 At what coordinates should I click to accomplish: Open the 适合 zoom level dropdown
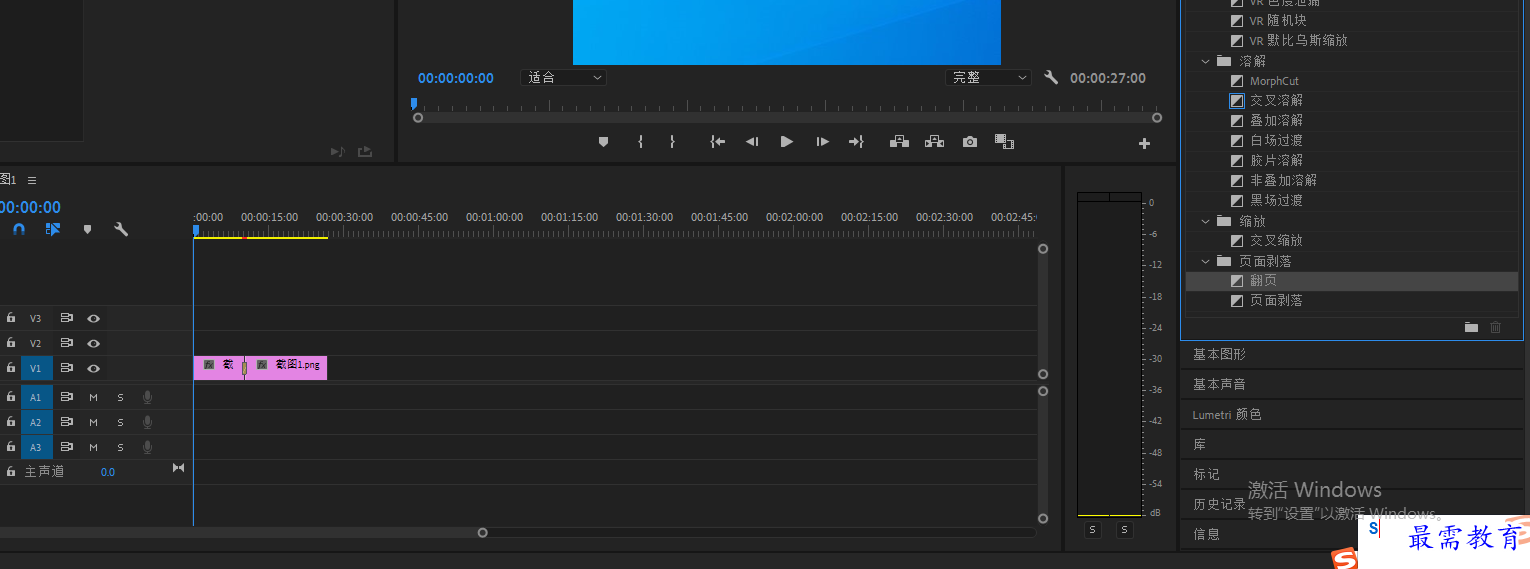tap(563, 77)
